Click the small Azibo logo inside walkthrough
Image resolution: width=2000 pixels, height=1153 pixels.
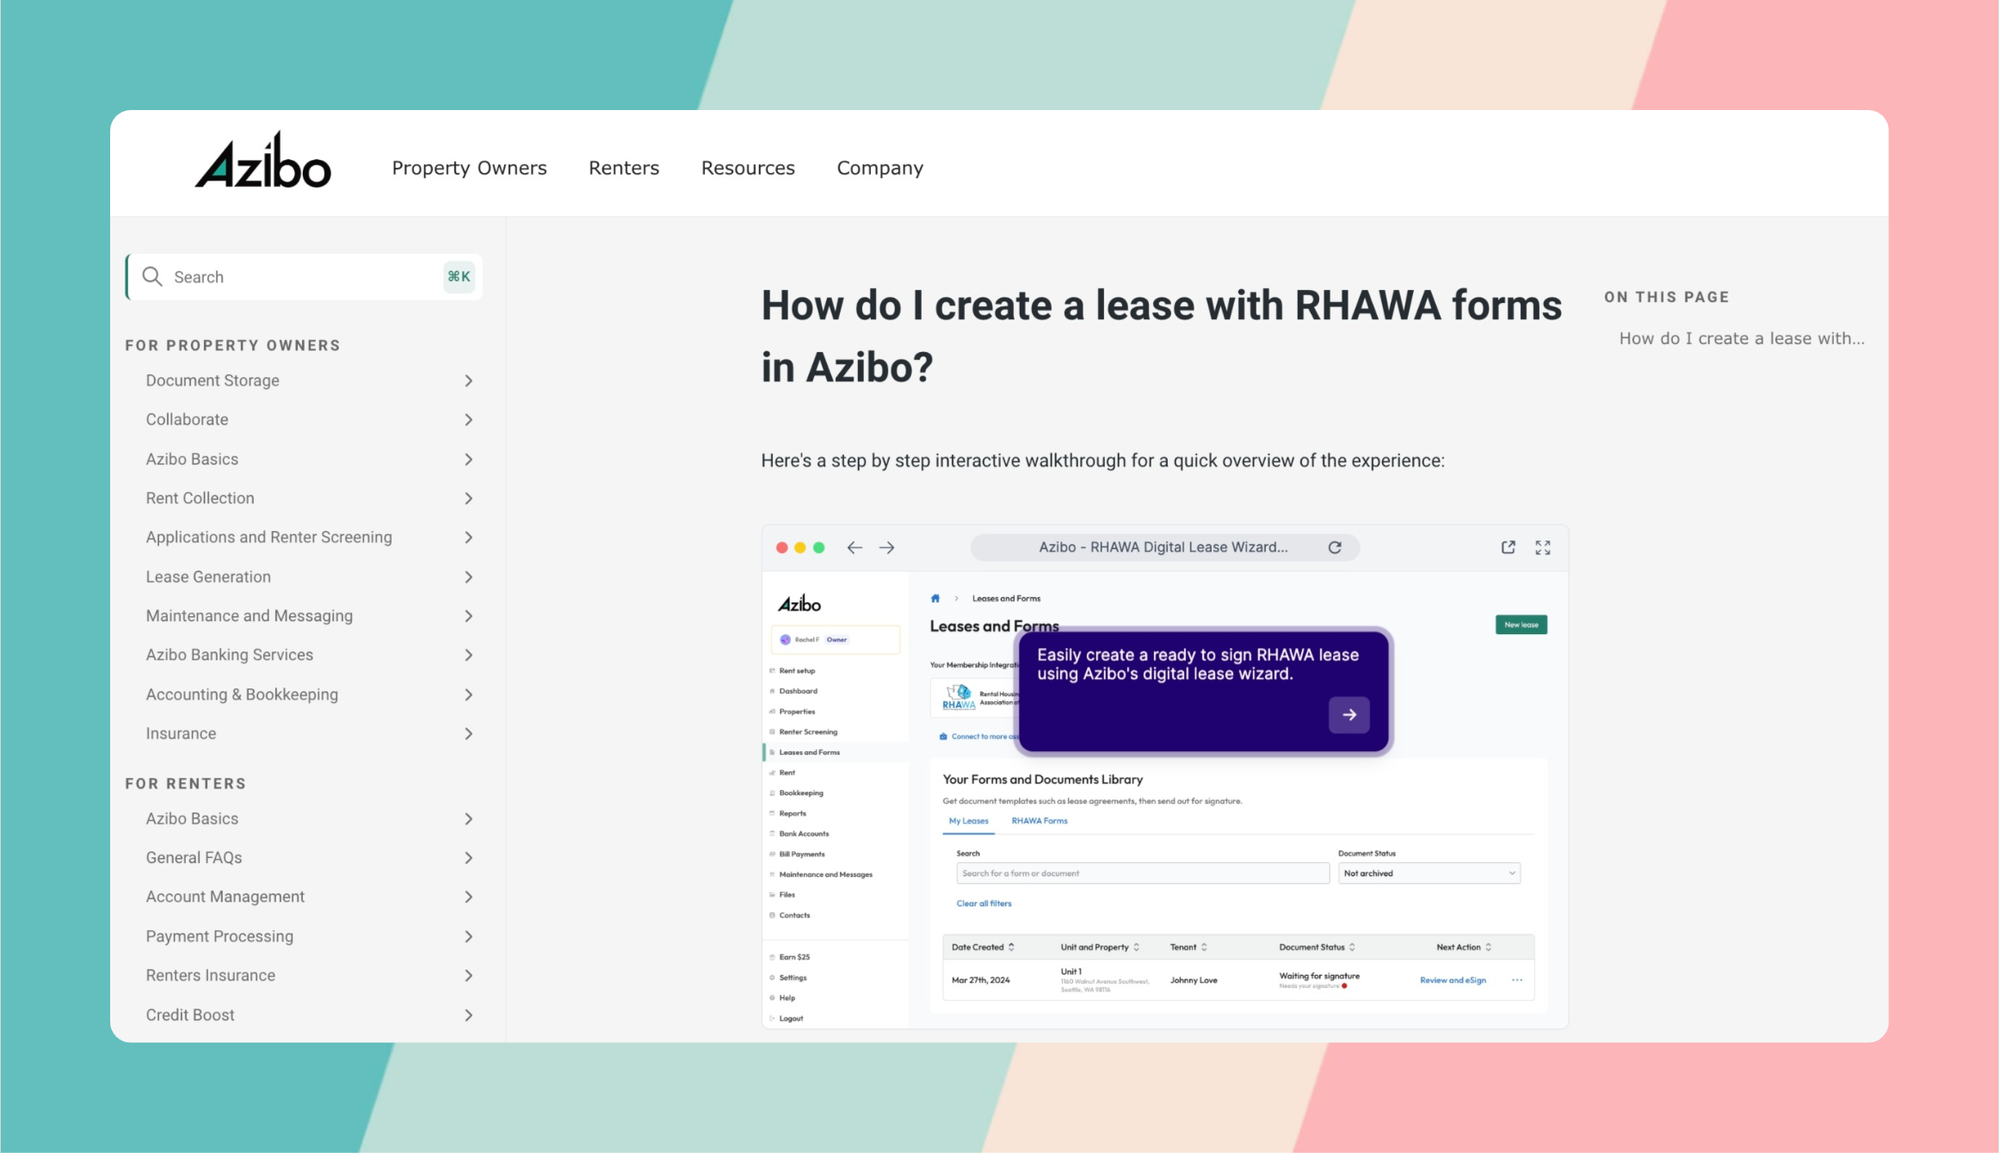[x=799, y=604]
